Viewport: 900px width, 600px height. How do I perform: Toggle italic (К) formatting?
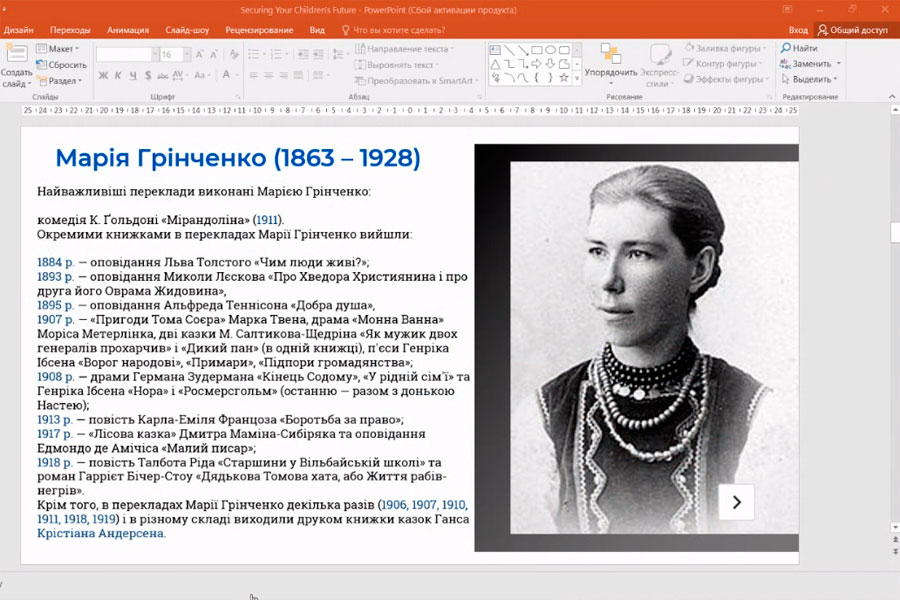pyautogui.click(x=117, y=75)
